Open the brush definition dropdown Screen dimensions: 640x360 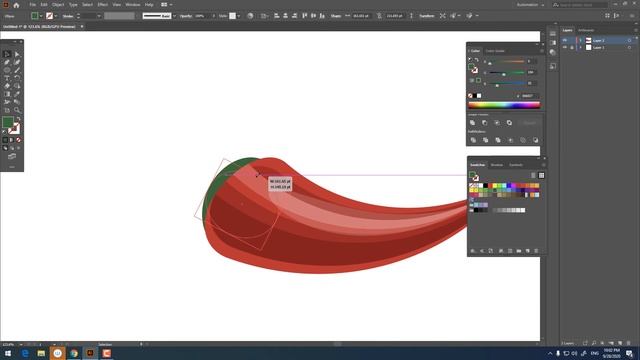pos(174,16)
